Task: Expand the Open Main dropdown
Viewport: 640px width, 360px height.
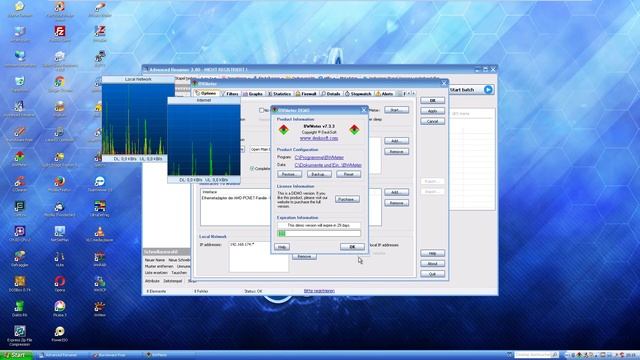Action: (x=260, y=149)
